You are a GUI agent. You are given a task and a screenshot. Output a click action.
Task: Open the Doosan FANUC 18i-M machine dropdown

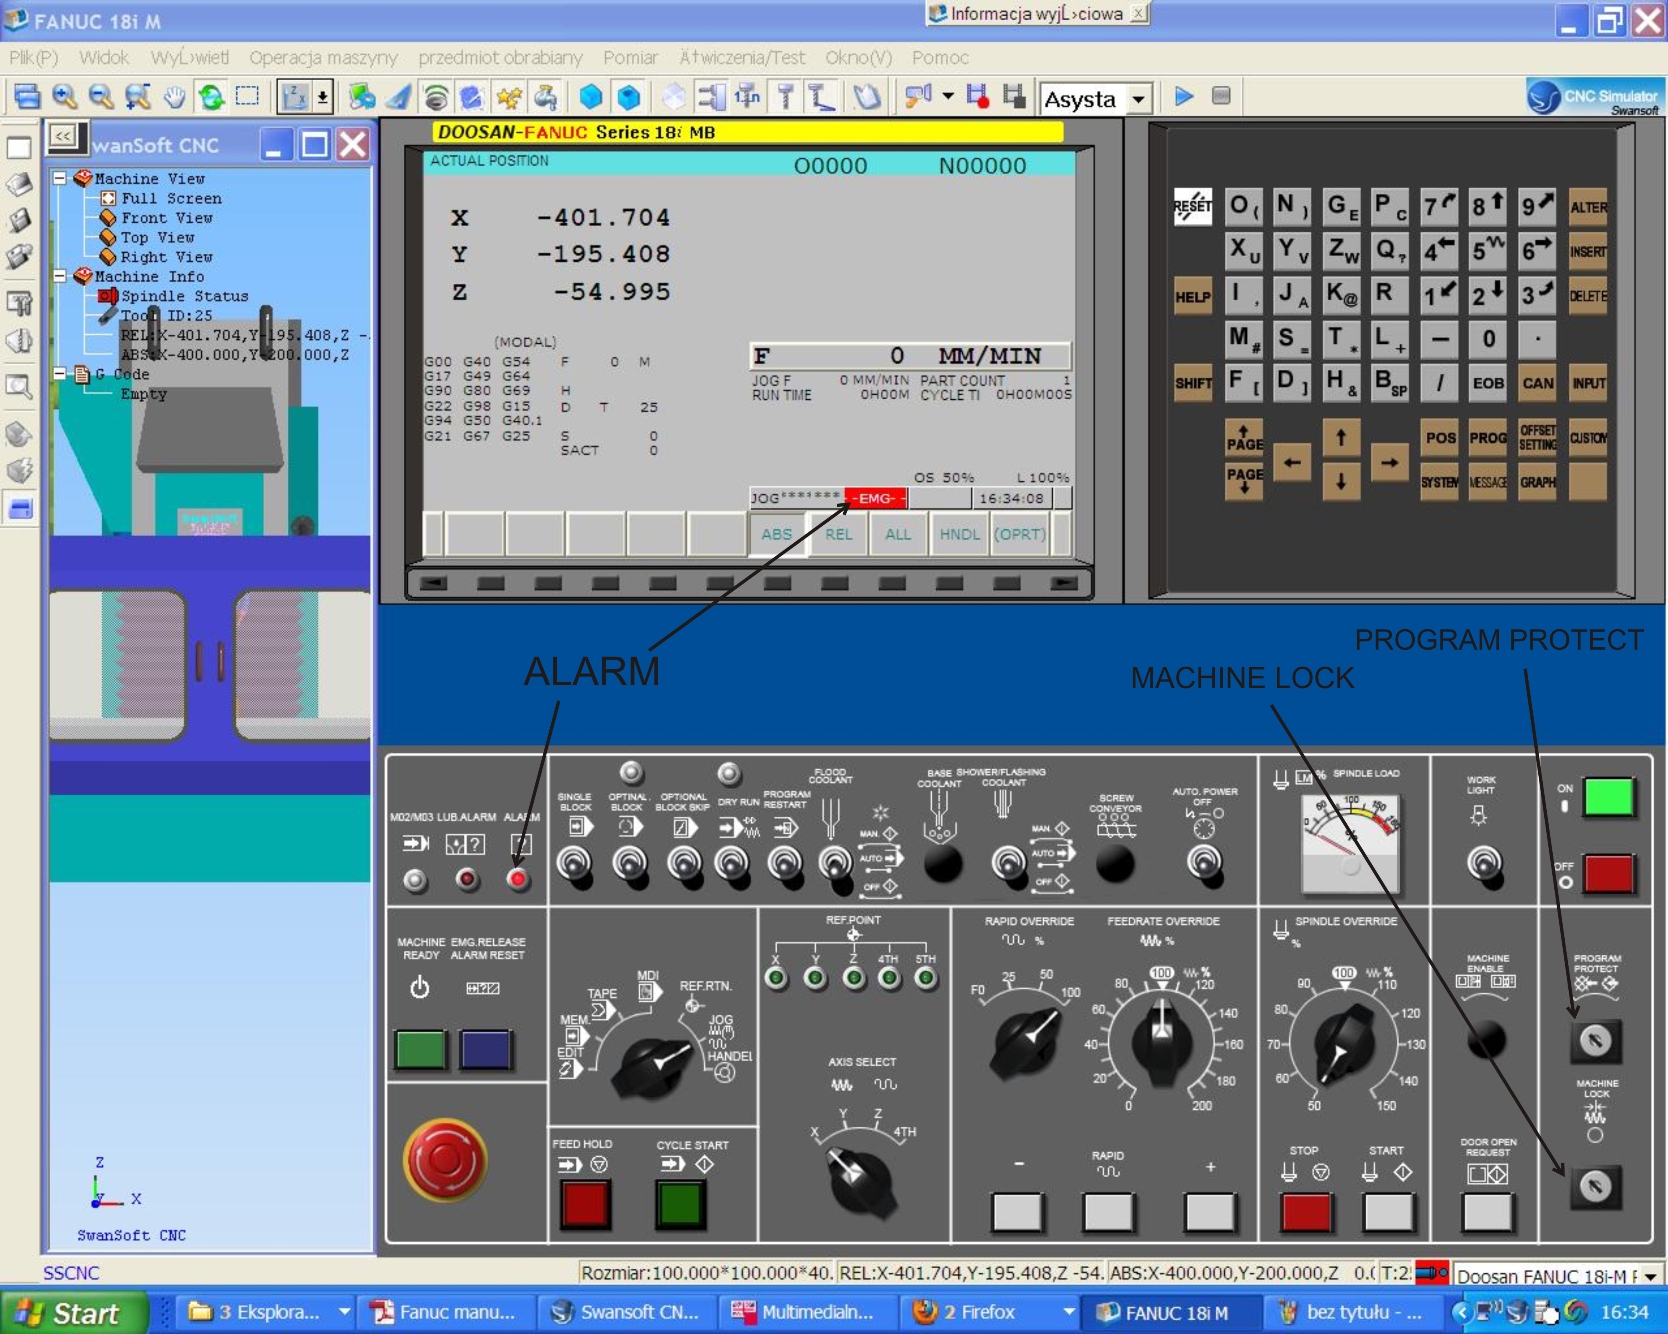tap(1650, 1276)
